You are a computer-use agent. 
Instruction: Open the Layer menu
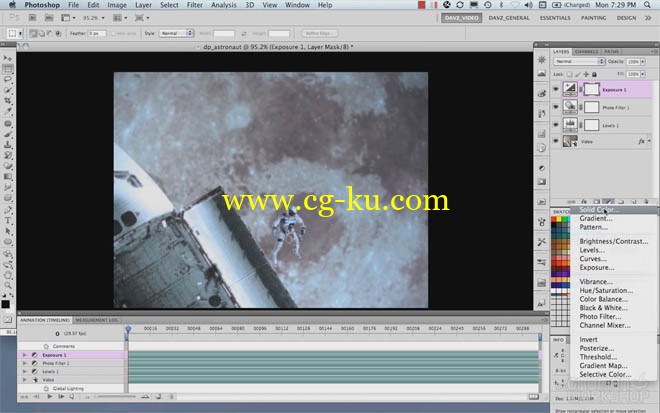(143, 5)
